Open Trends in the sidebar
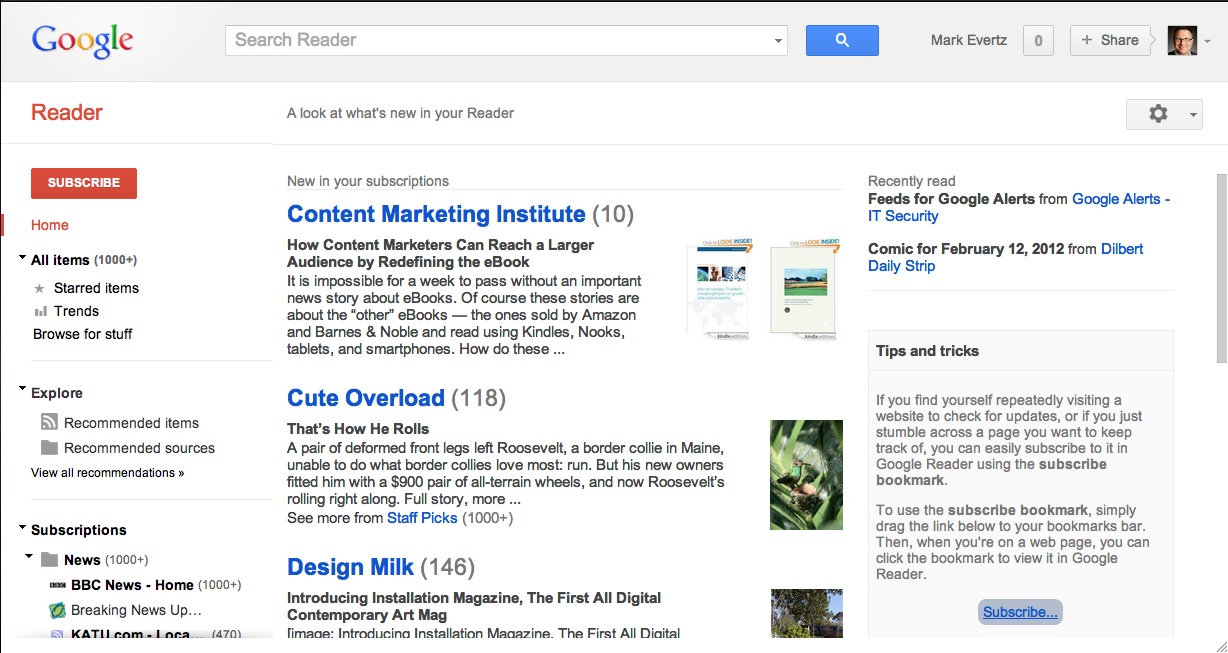Viewport: 1228px width, 653px height. 76,311
